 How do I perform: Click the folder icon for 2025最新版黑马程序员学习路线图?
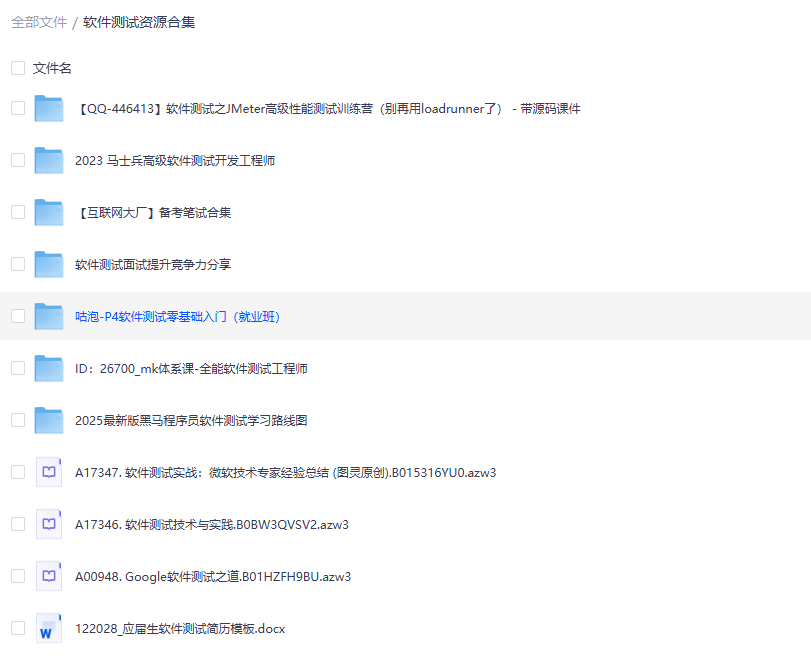point(48,420)
